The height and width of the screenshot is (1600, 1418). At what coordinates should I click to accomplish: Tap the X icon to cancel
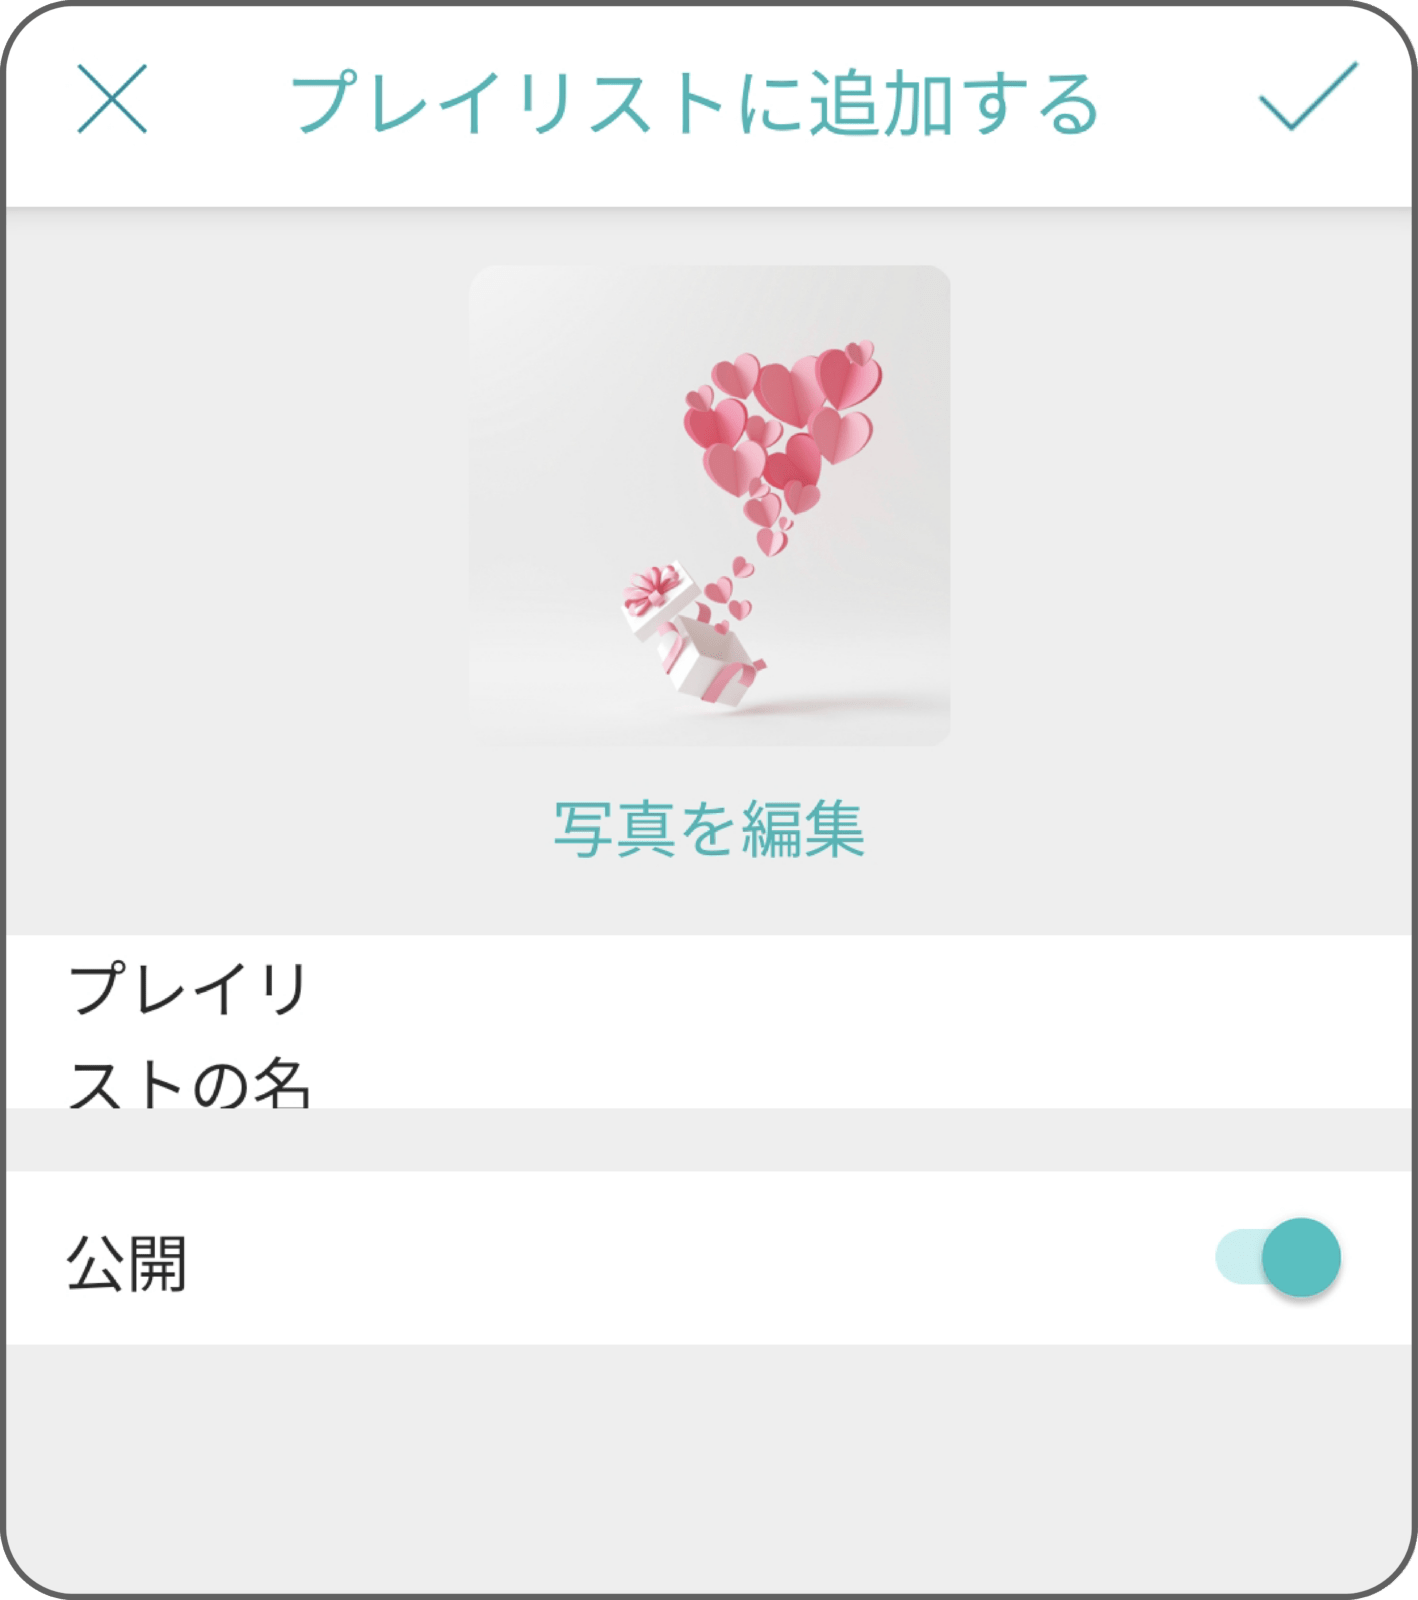(x=112, y=99)
